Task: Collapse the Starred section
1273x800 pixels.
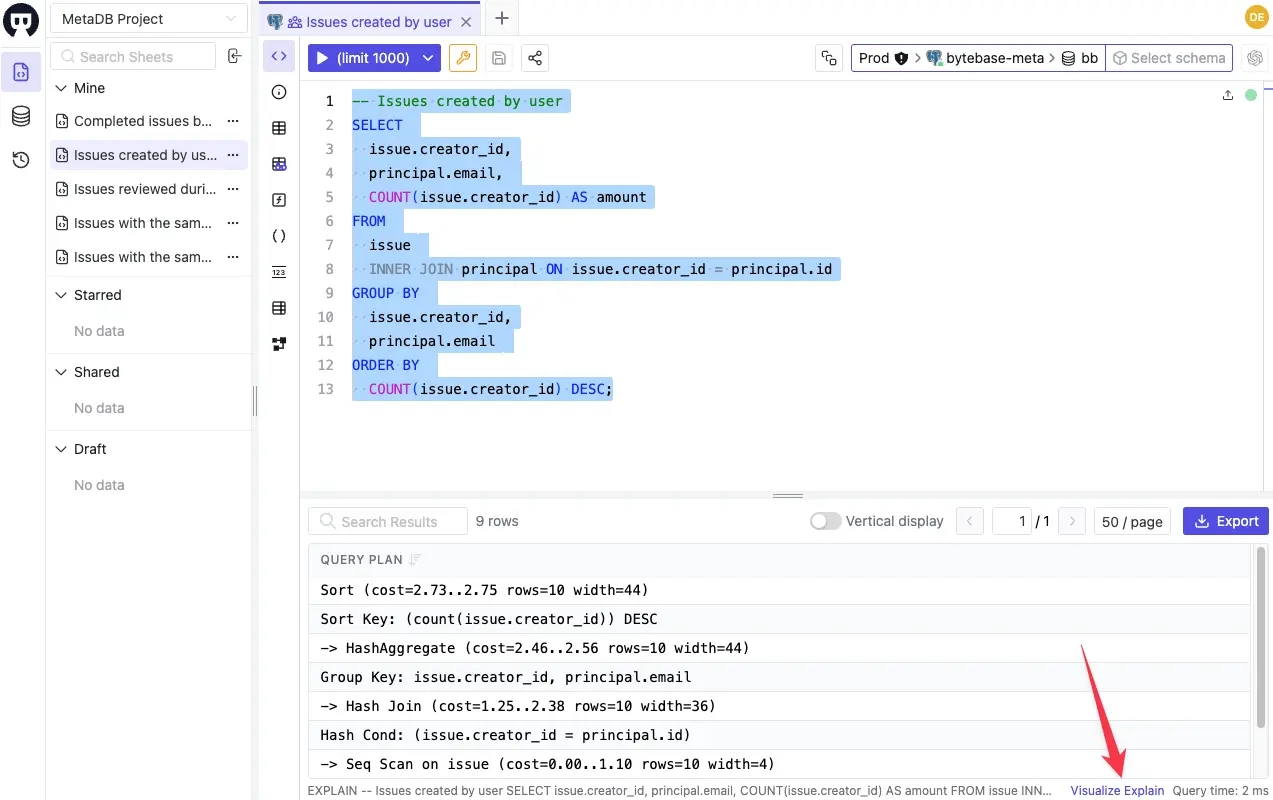Action: (x=60, y=295)
